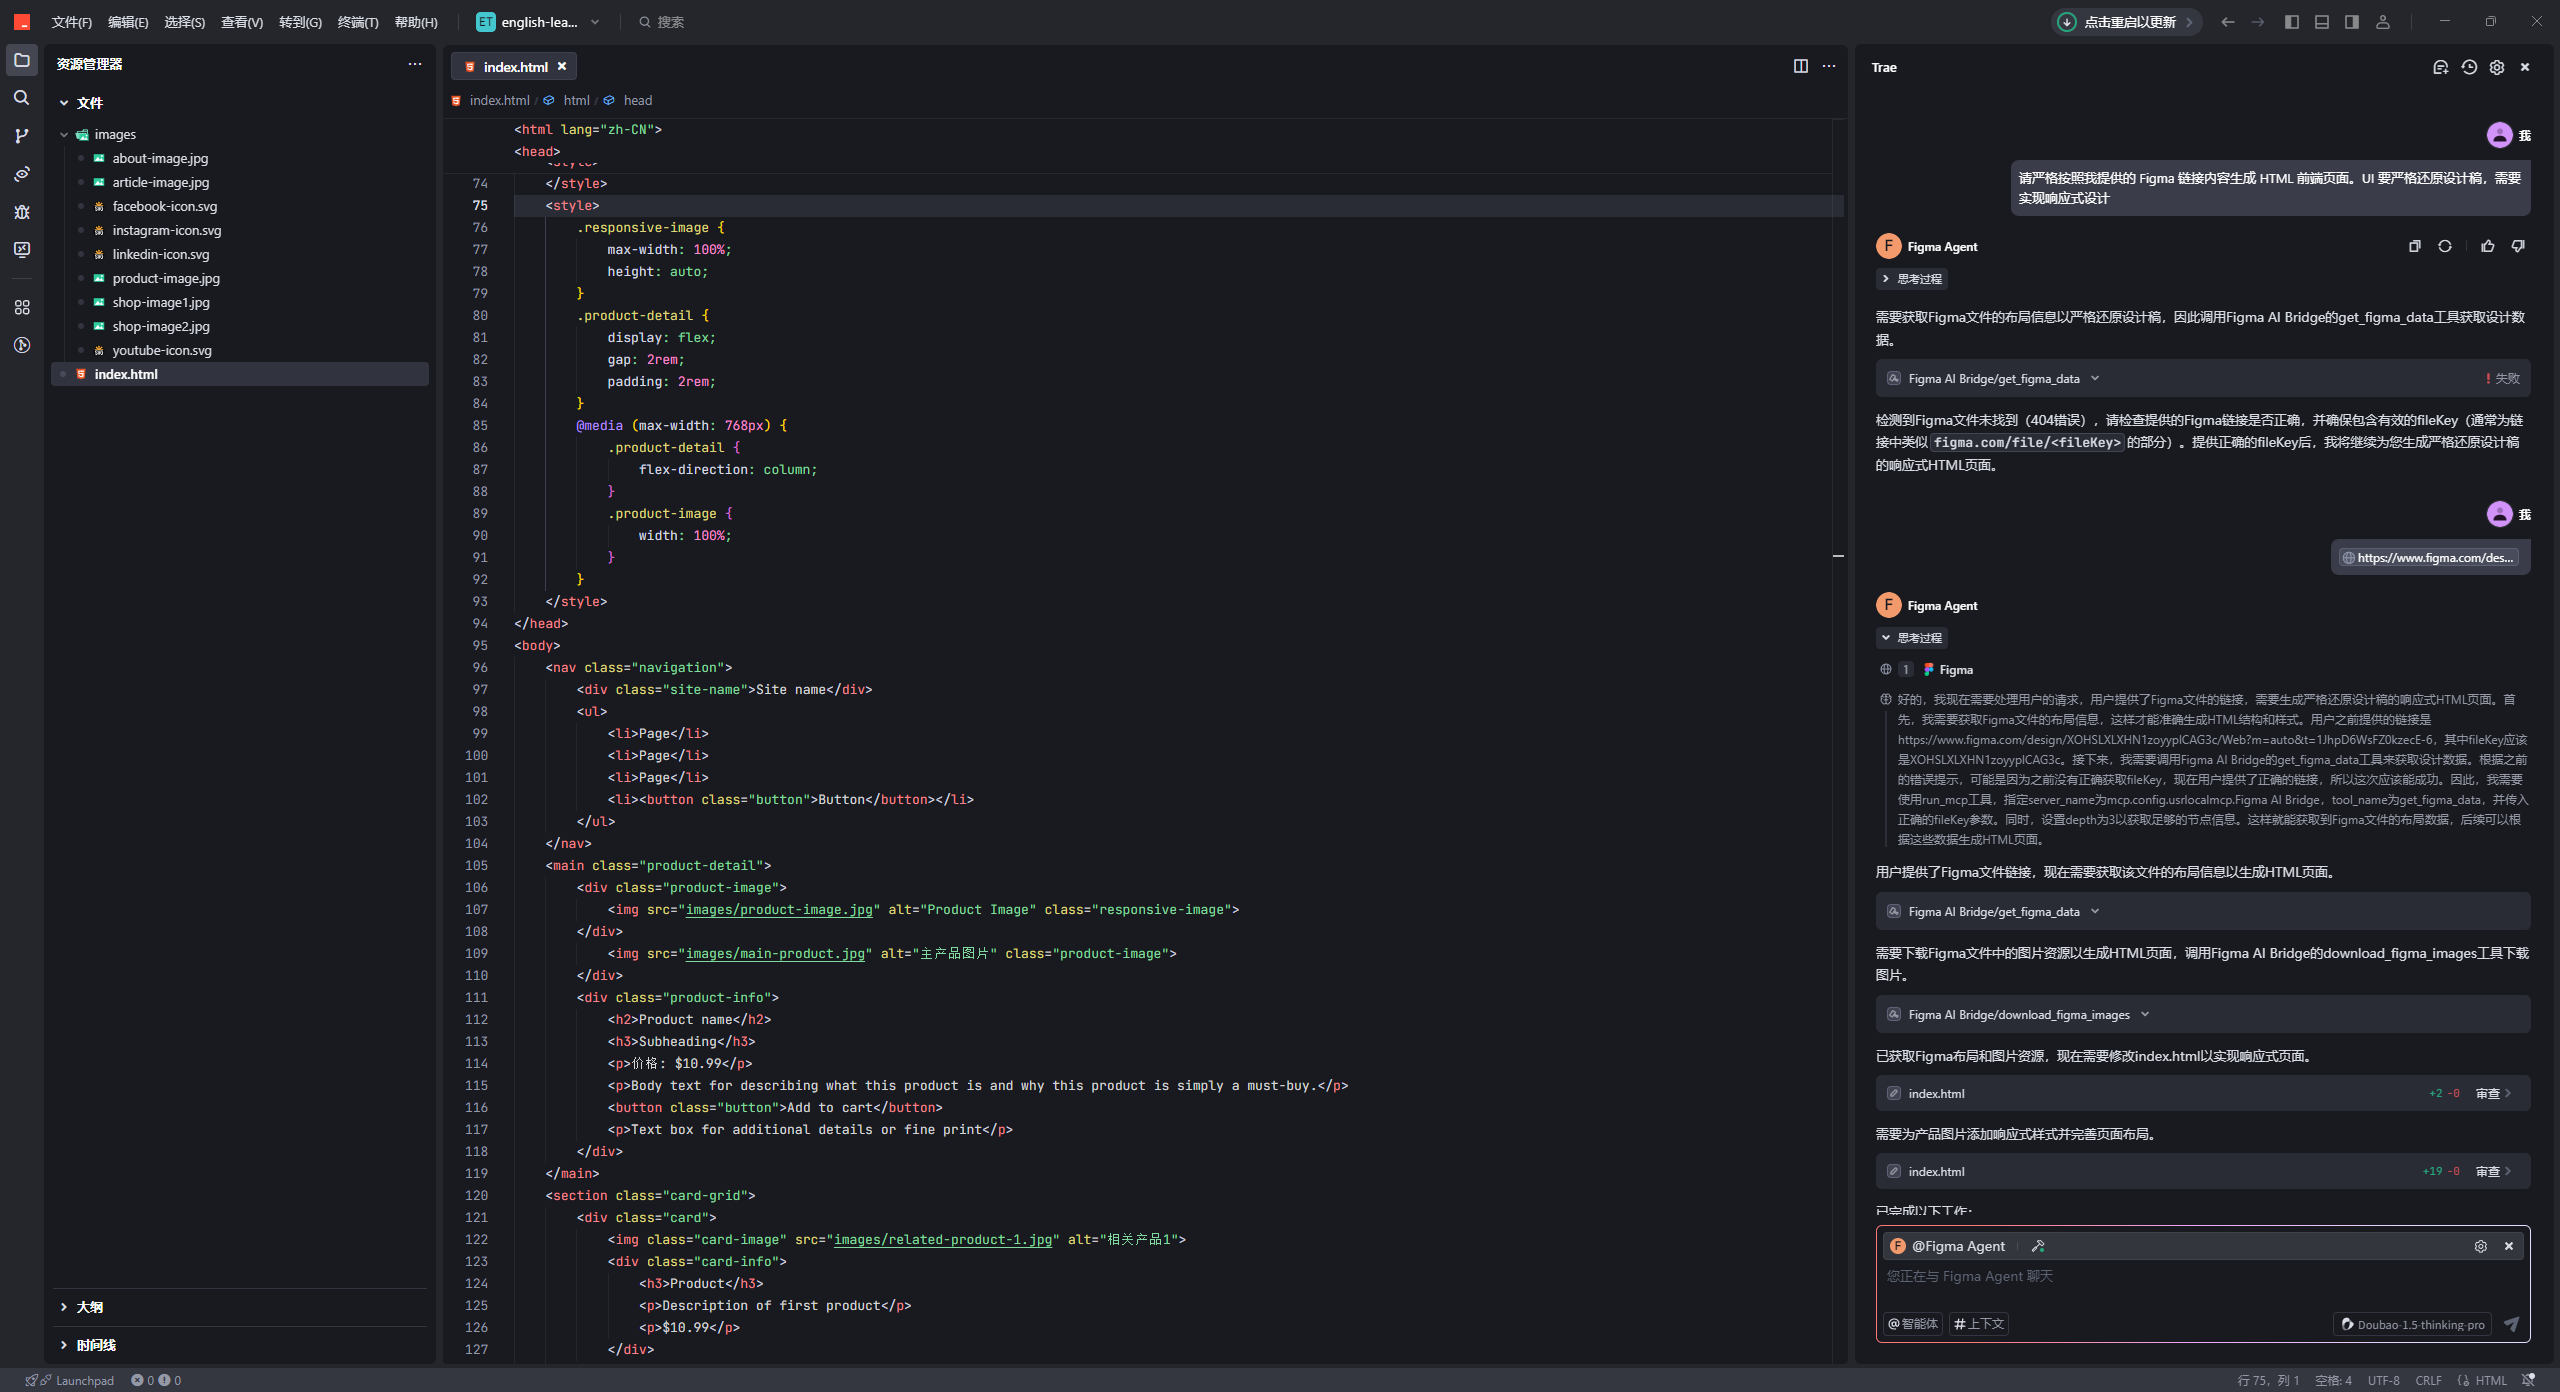The width and height of the screenshot is (2560, 1392).
Task: Open the Extensions grid icon in the activity bar
Action: tap(22, 307)
